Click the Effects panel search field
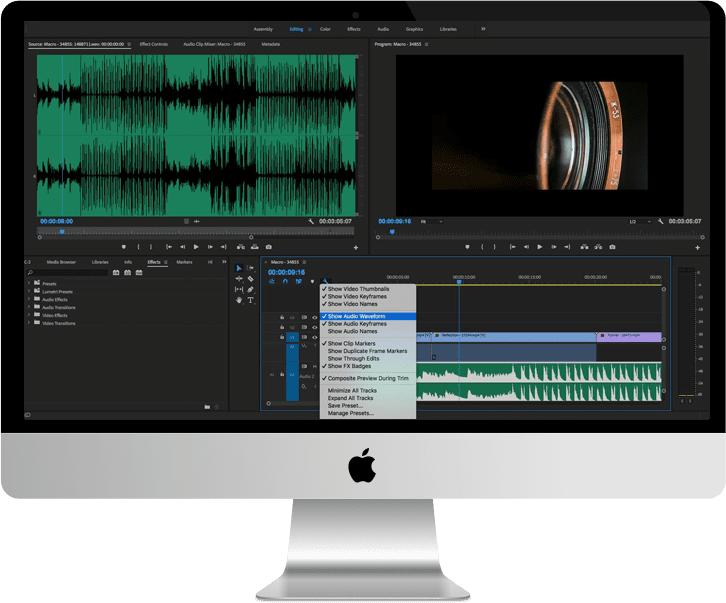Viewport: 726px width, 603px height. (68, 273)
